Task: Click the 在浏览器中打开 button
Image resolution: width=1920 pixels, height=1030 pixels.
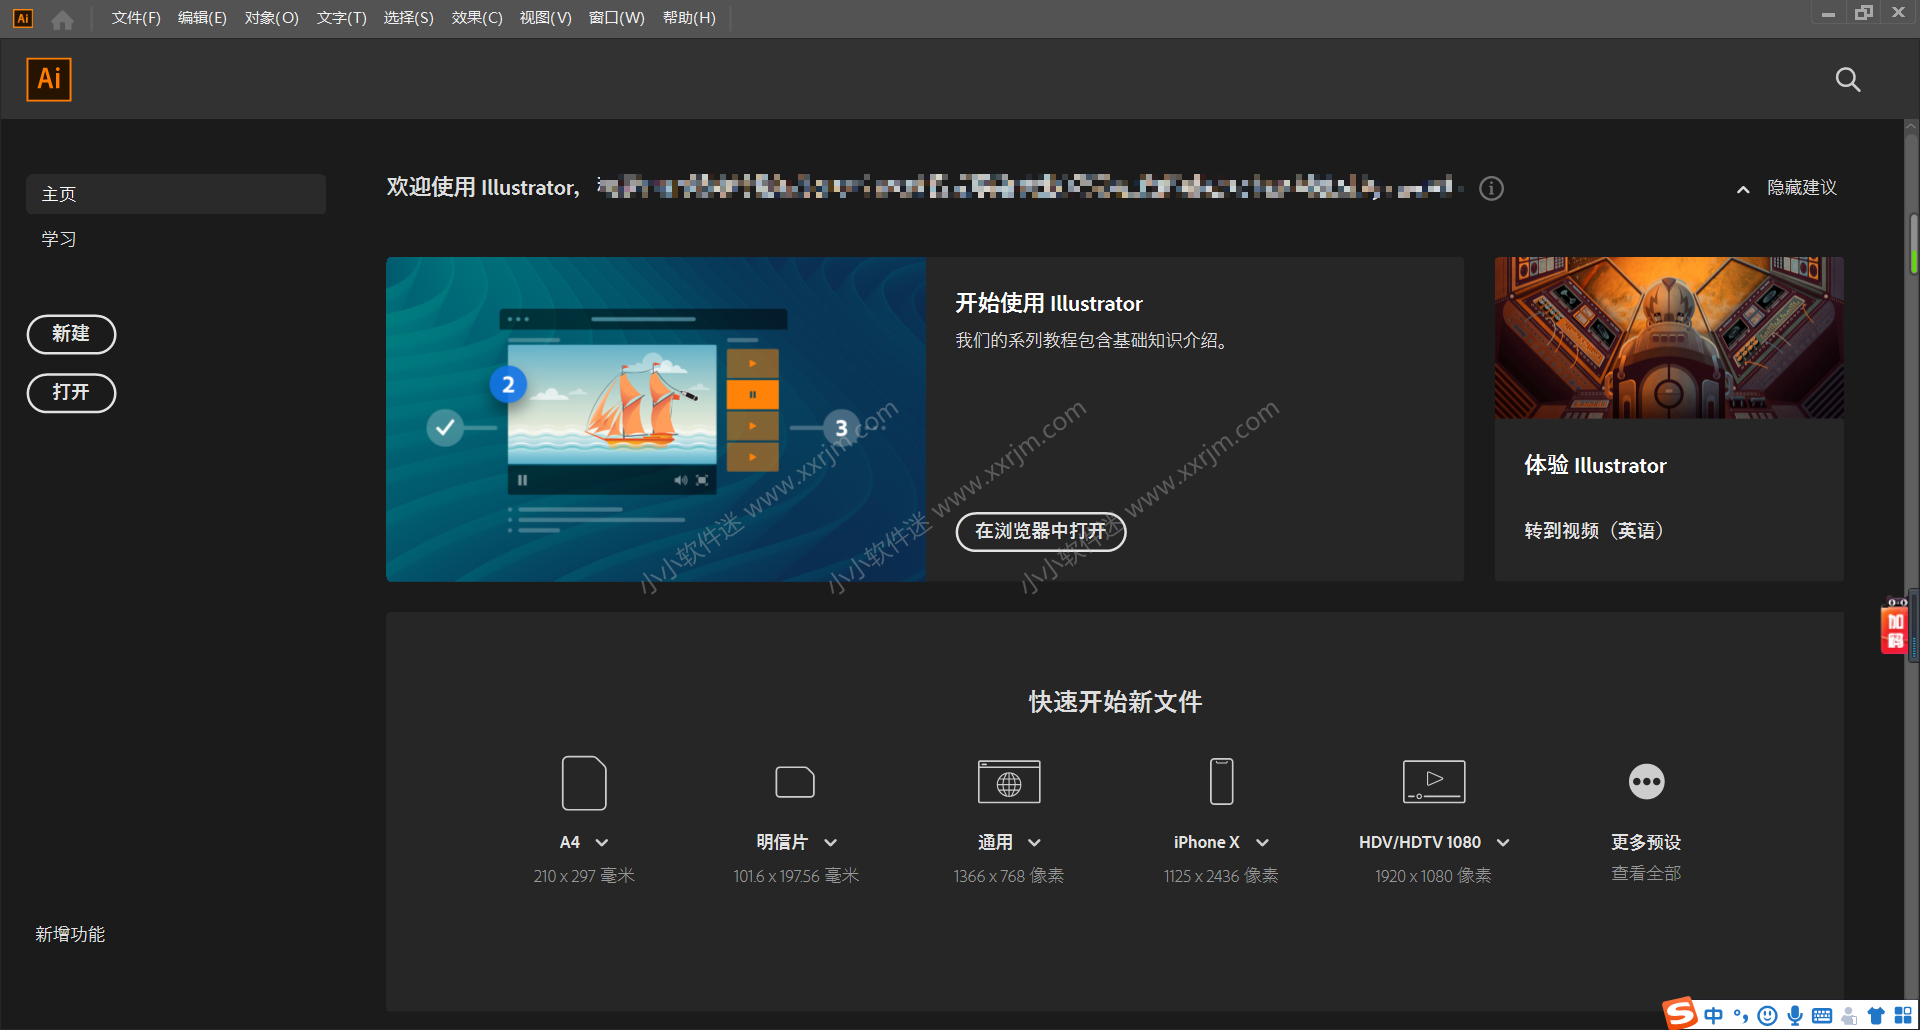Action: coord(1041,531)
